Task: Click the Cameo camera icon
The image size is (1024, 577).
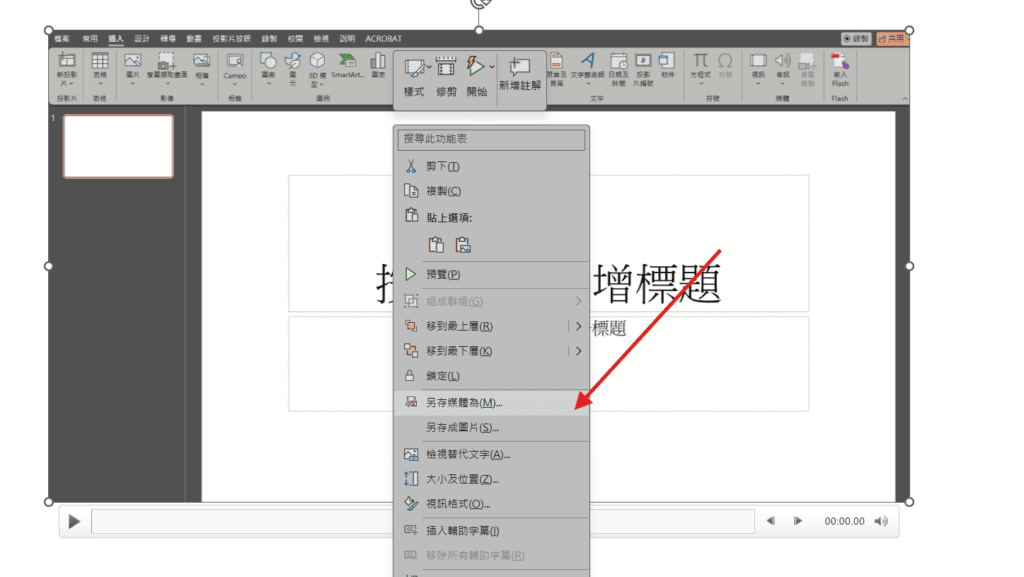Action: coord(235,63)
